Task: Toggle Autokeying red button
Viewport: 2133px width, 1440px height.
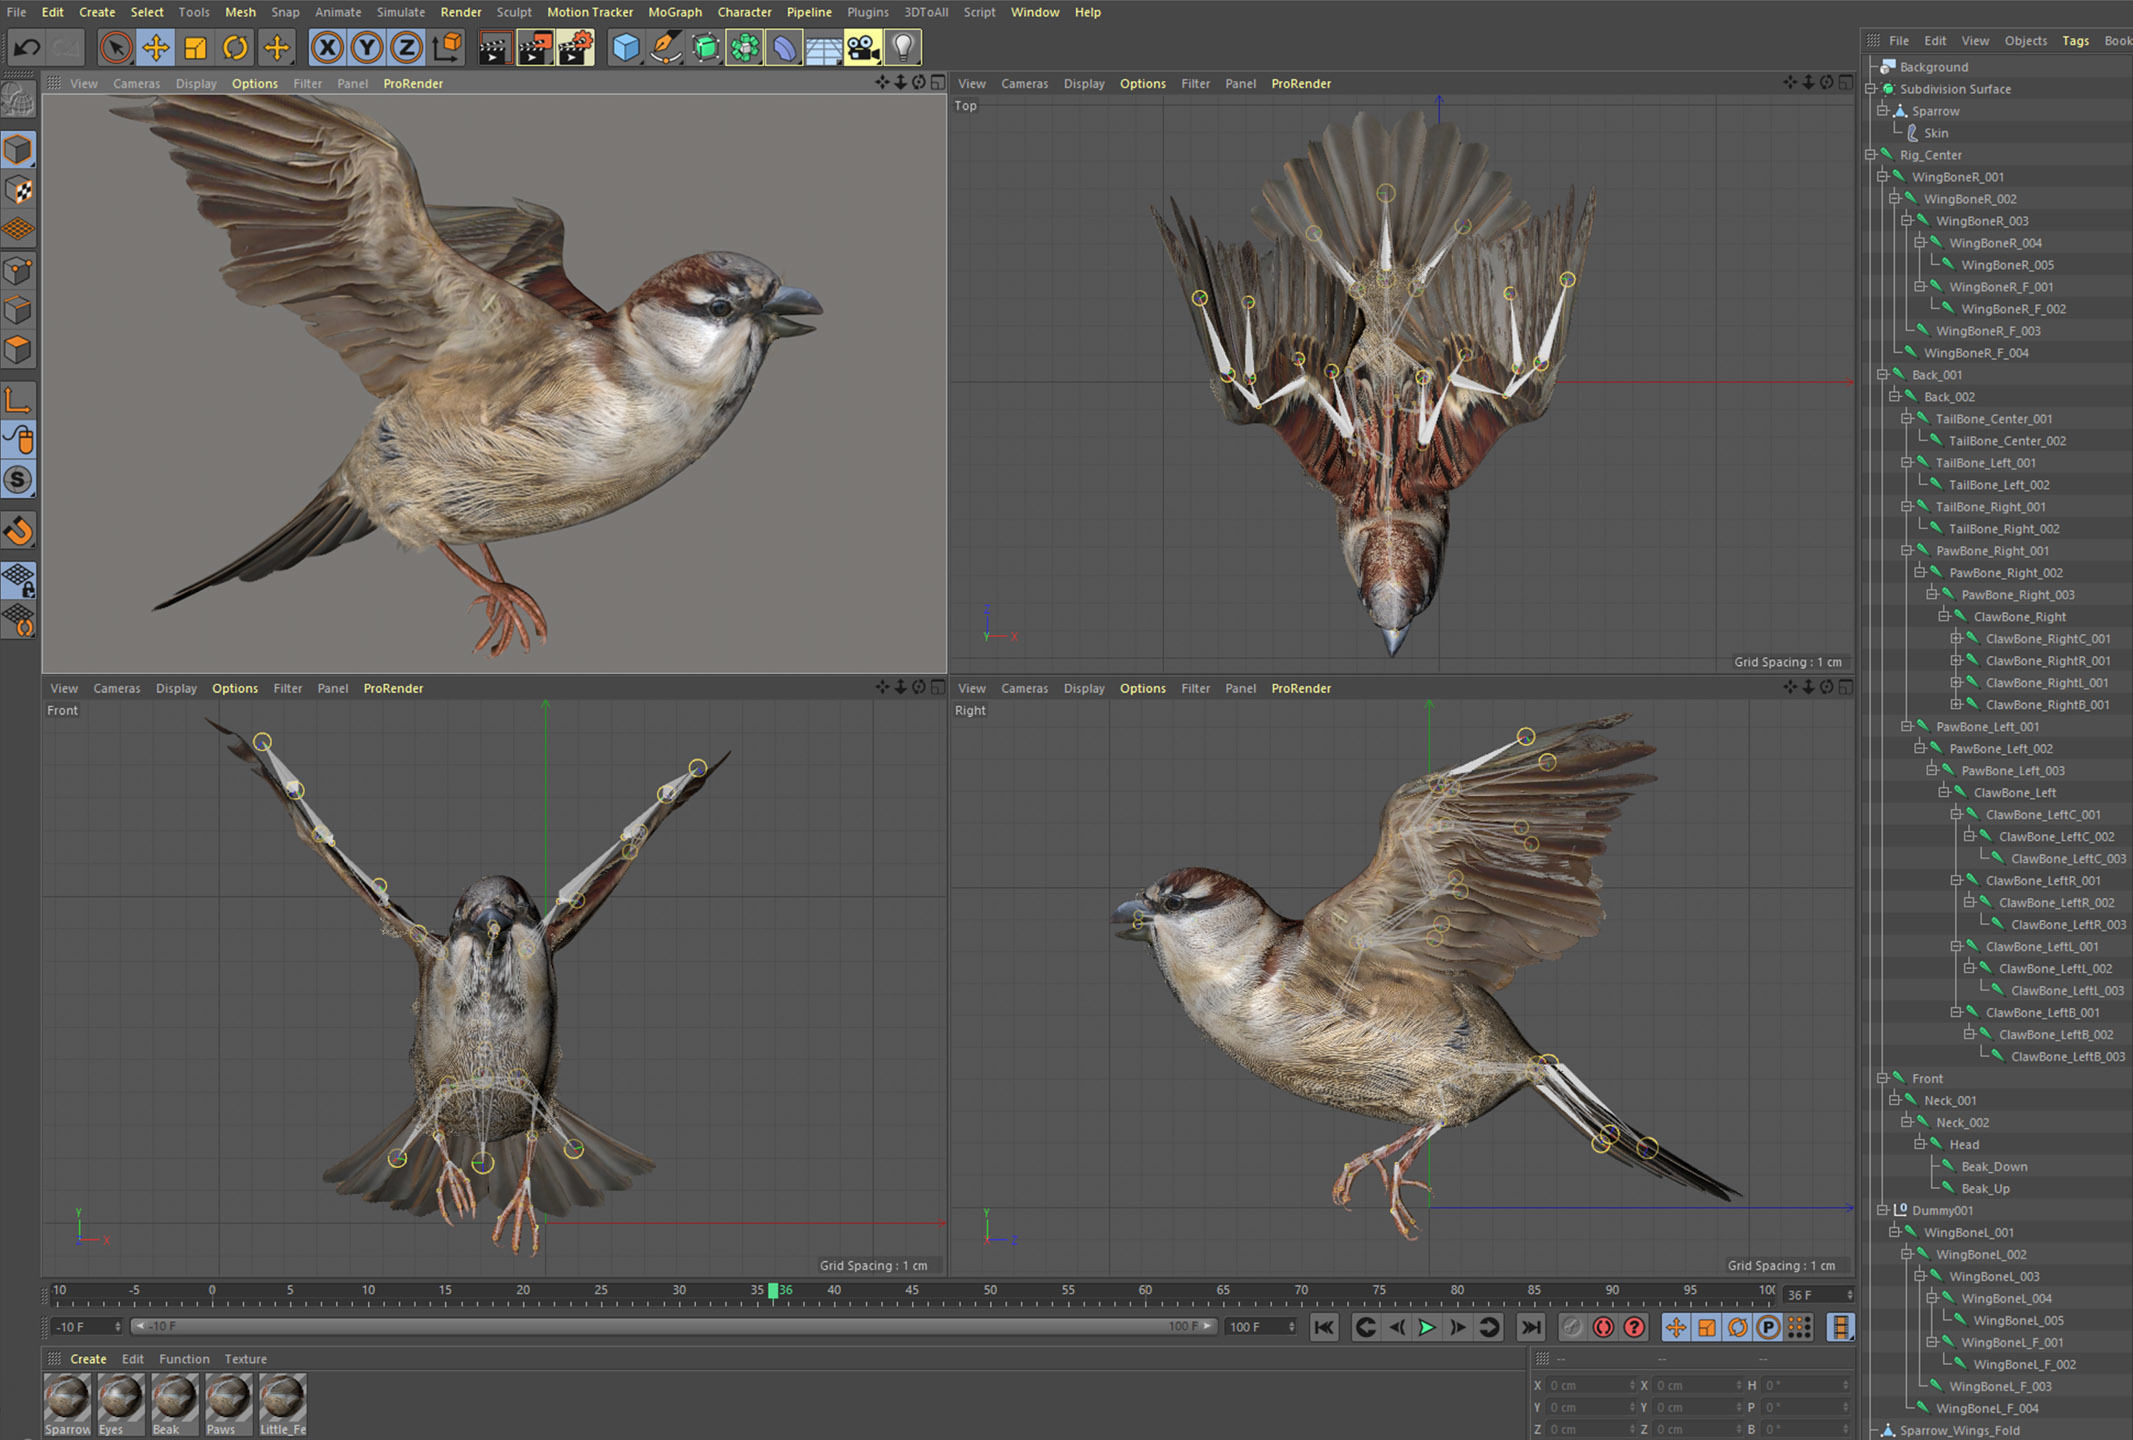Action: pos(1603,1327)
